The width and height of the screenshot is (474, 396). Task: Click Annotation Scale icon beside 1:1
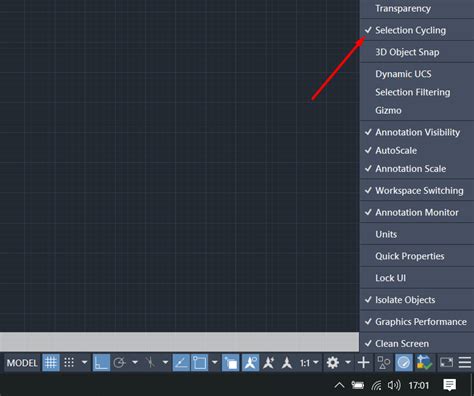pyautogui.click(x=287, y=362)
